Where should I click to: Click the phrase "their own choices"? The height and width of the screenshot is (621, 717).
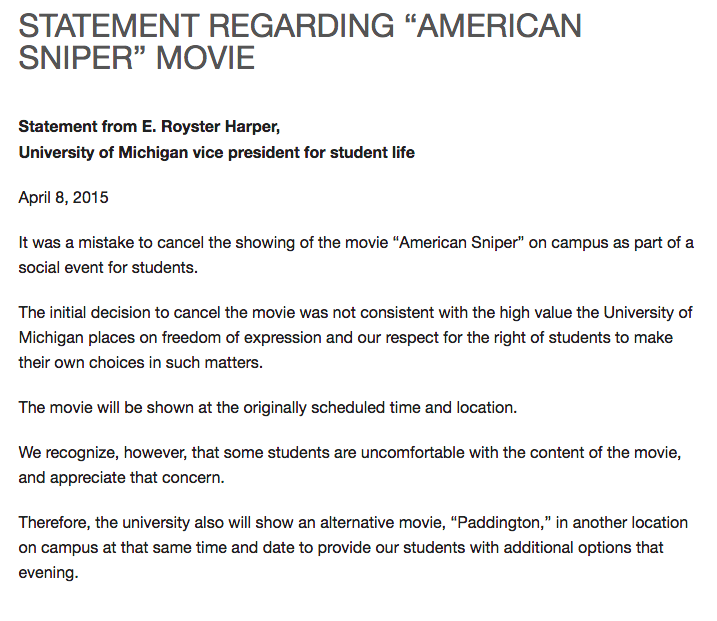[80, 362]
